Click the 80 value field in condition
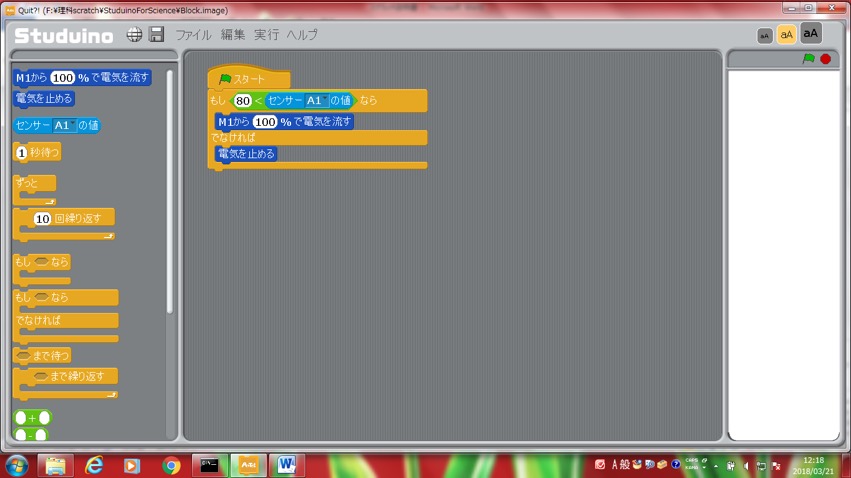851x478 pixels. (x=243, y=100)
